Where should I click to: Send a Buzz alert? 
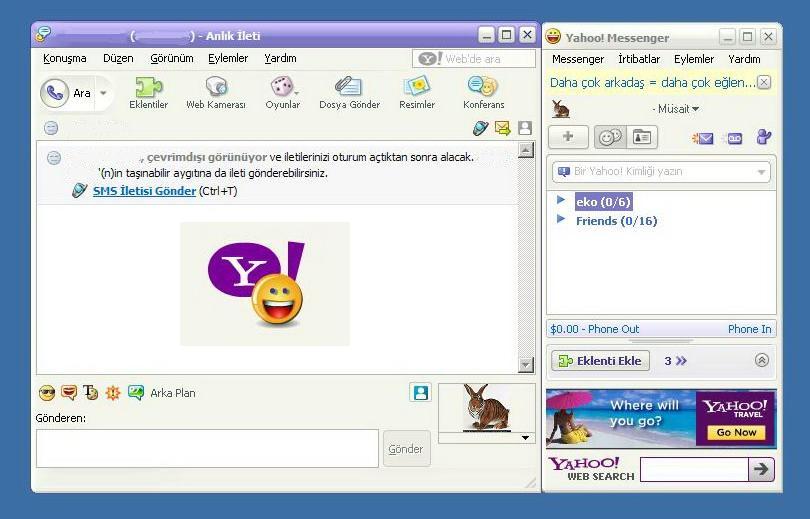tap(113, 393)
